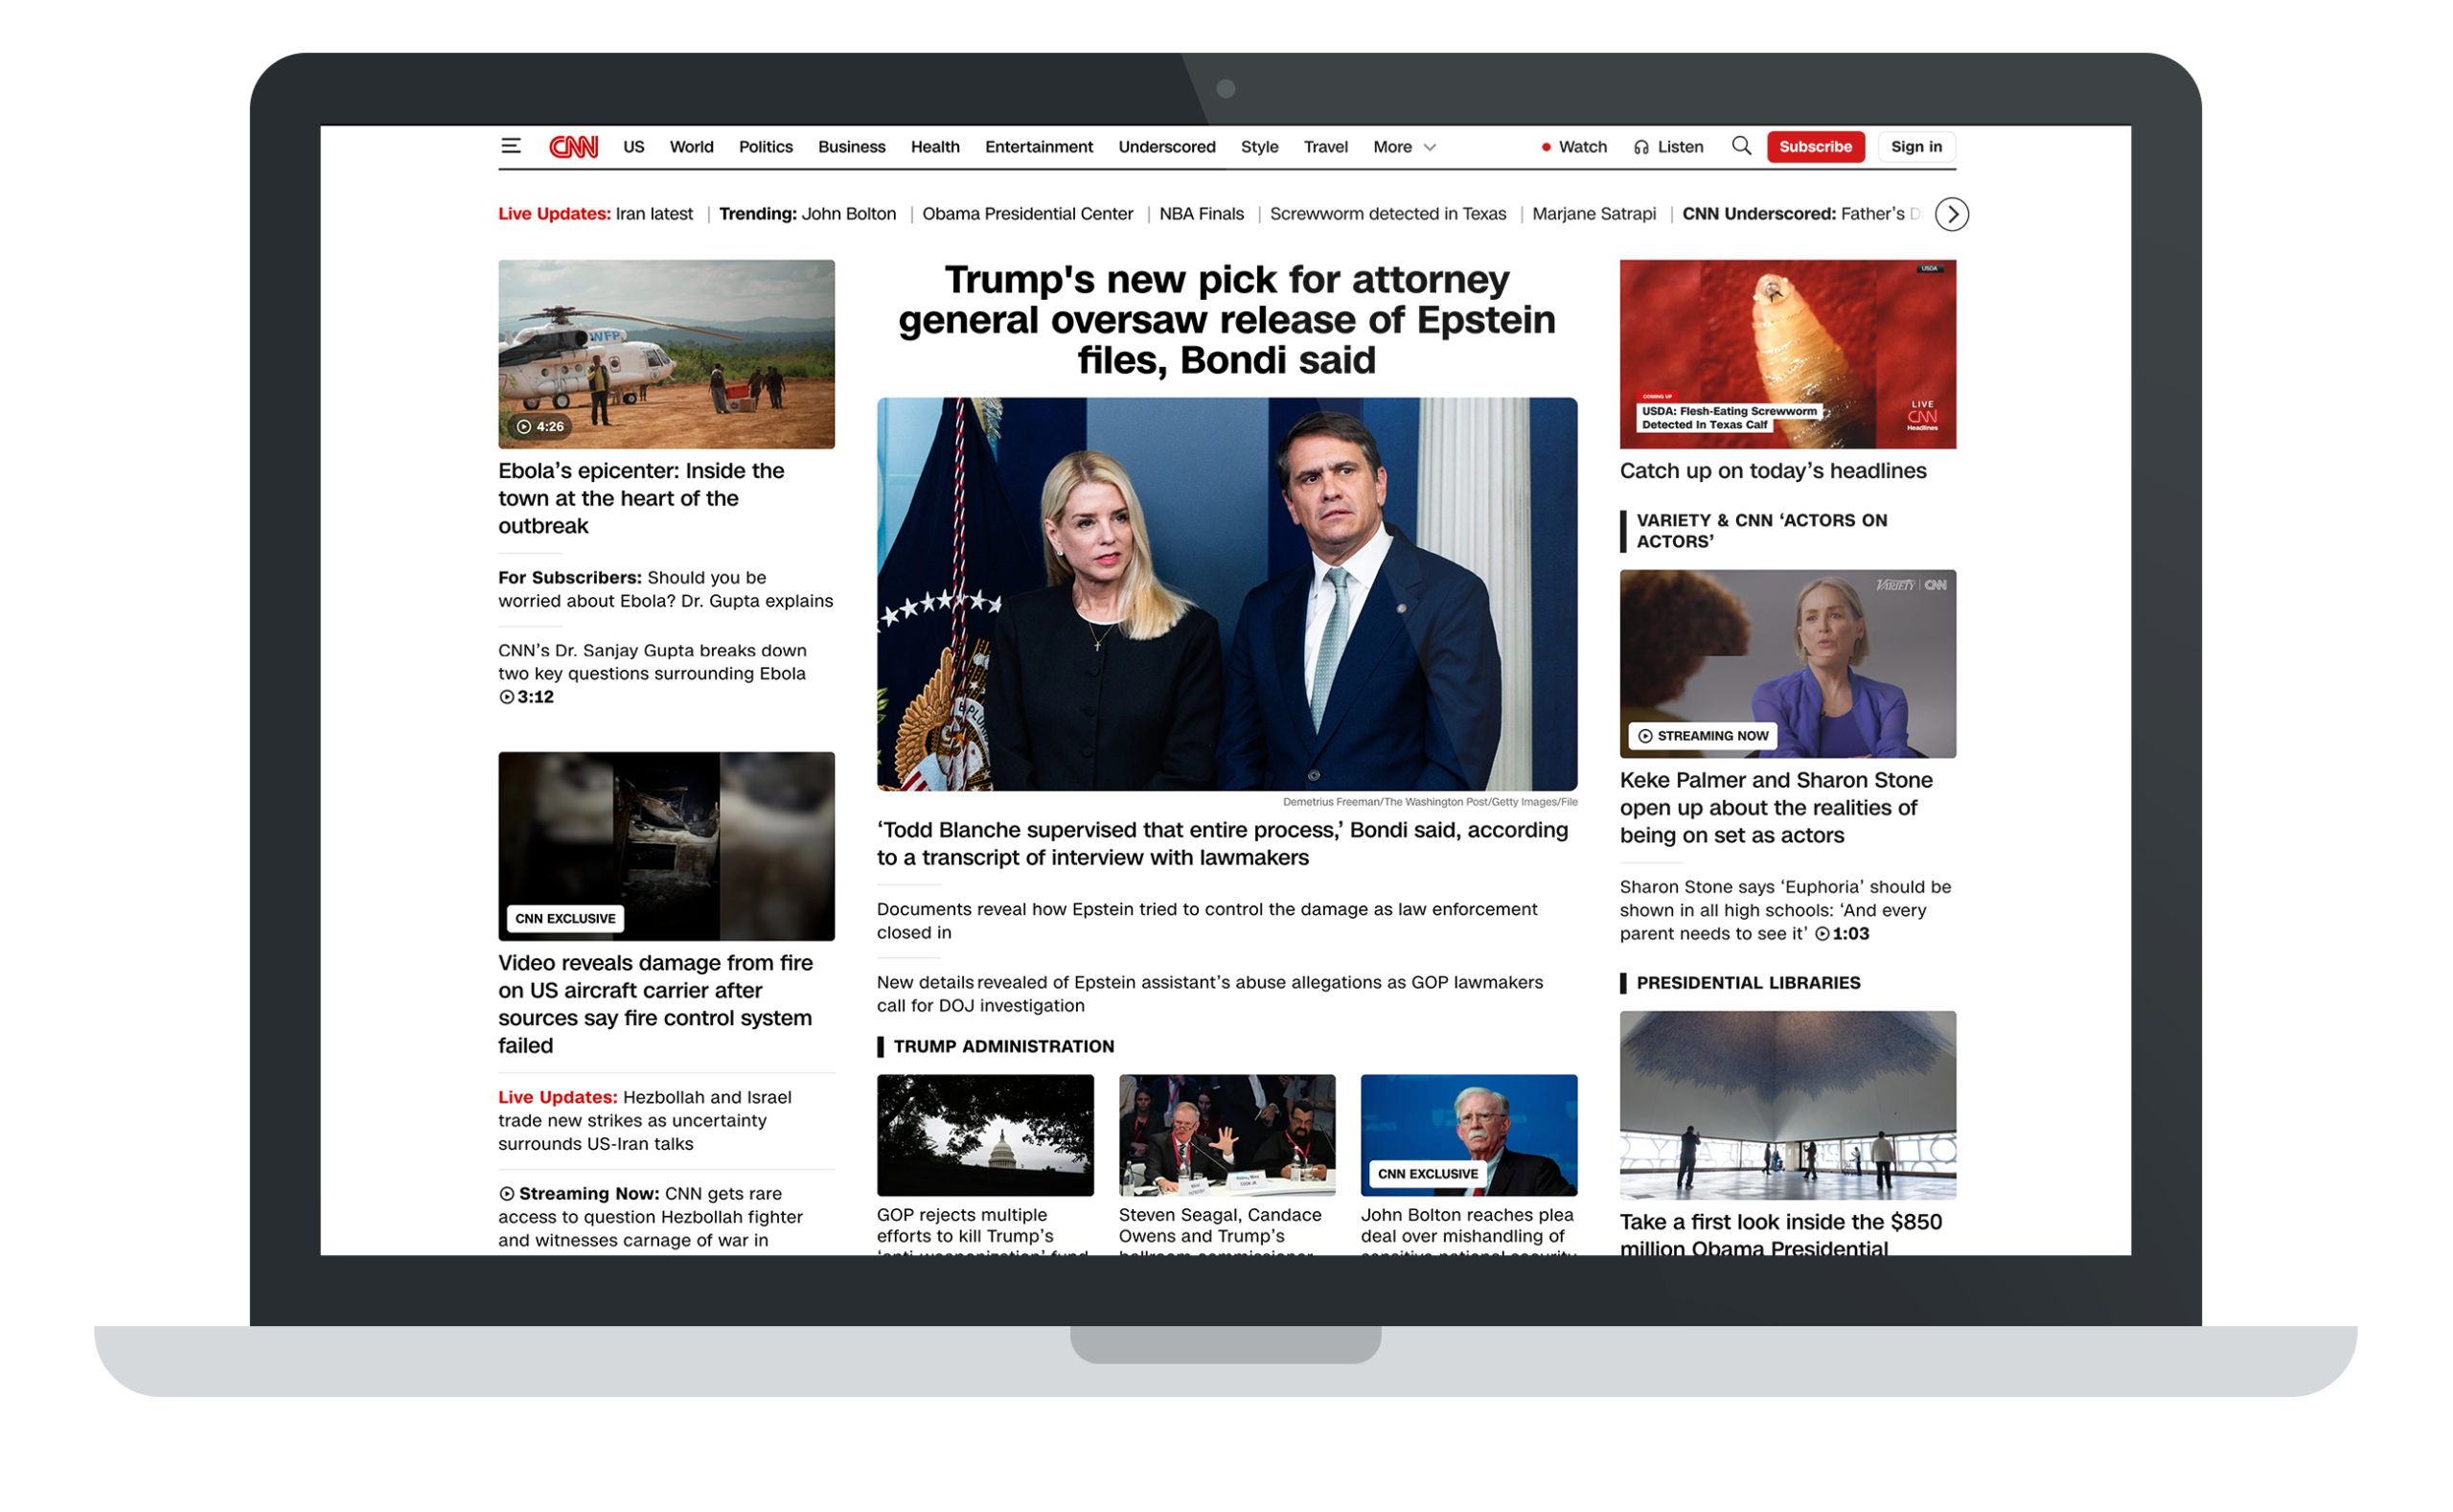Open aircraft carrier fire damage headline
Screen dimensions: 2453x1512
pyautogui.click(x=656, y=1004)
